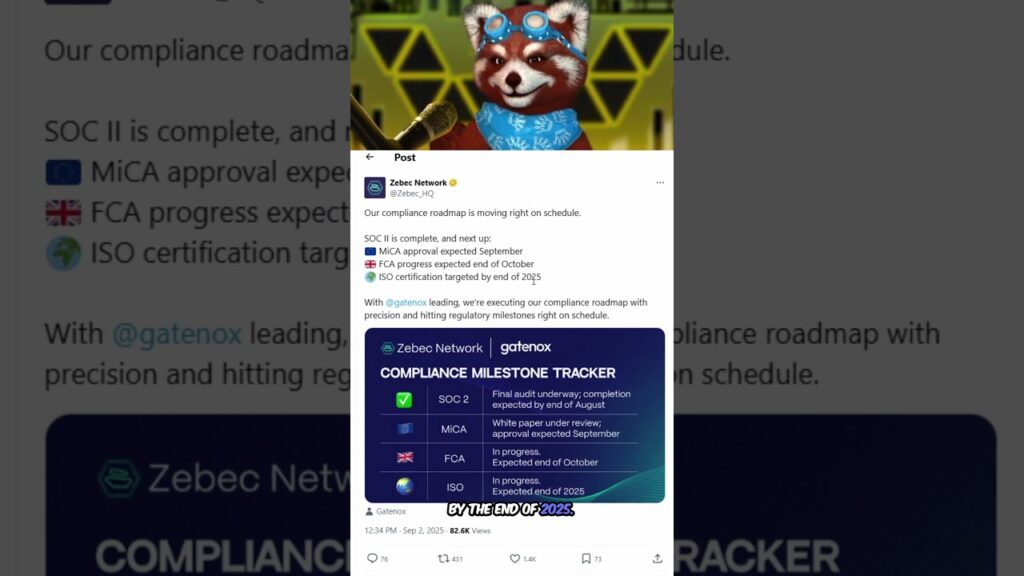Bookmark the post with the bookmark icon
Image resolution: width=1024 pixels, height=576 pixels.
tap(586, 558)
